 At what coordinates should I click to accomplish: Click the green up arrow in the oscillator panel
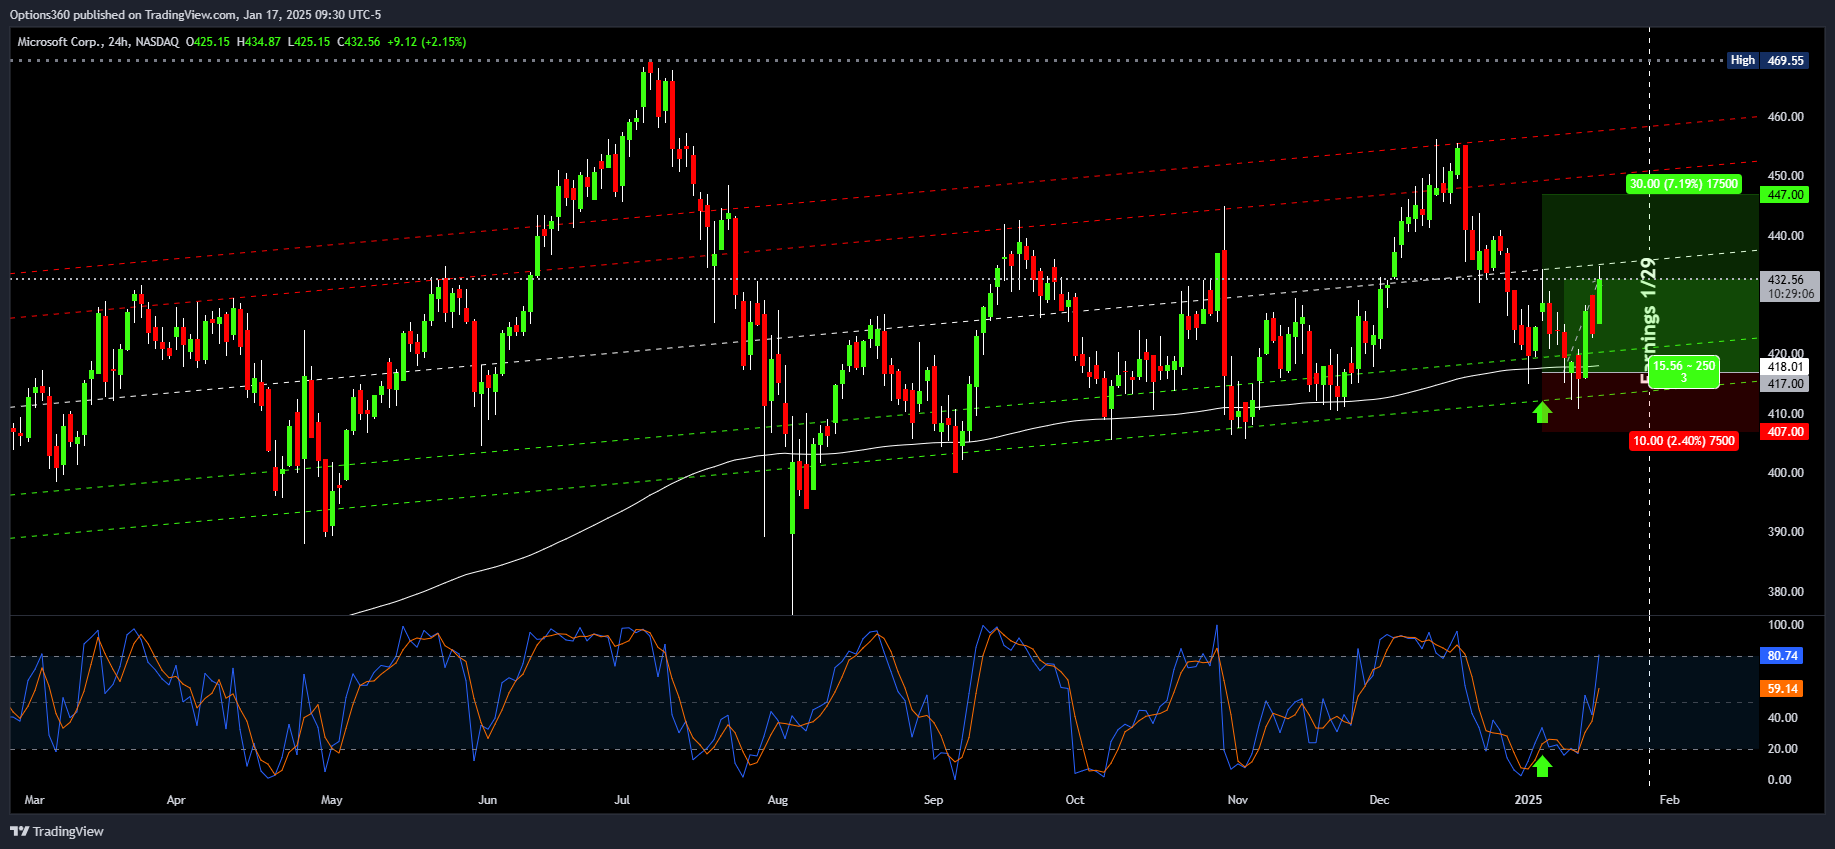point(1542,766)
